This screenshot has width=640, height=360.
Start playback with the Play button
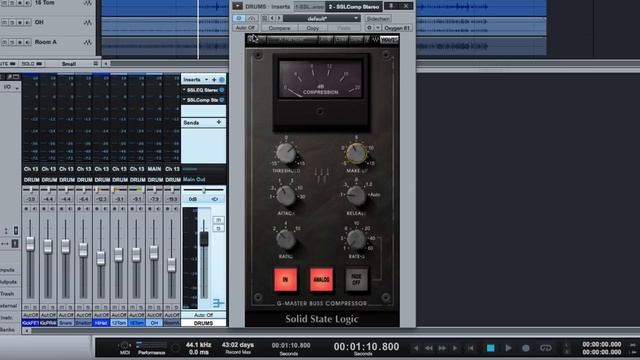click(x=509, y=348)
